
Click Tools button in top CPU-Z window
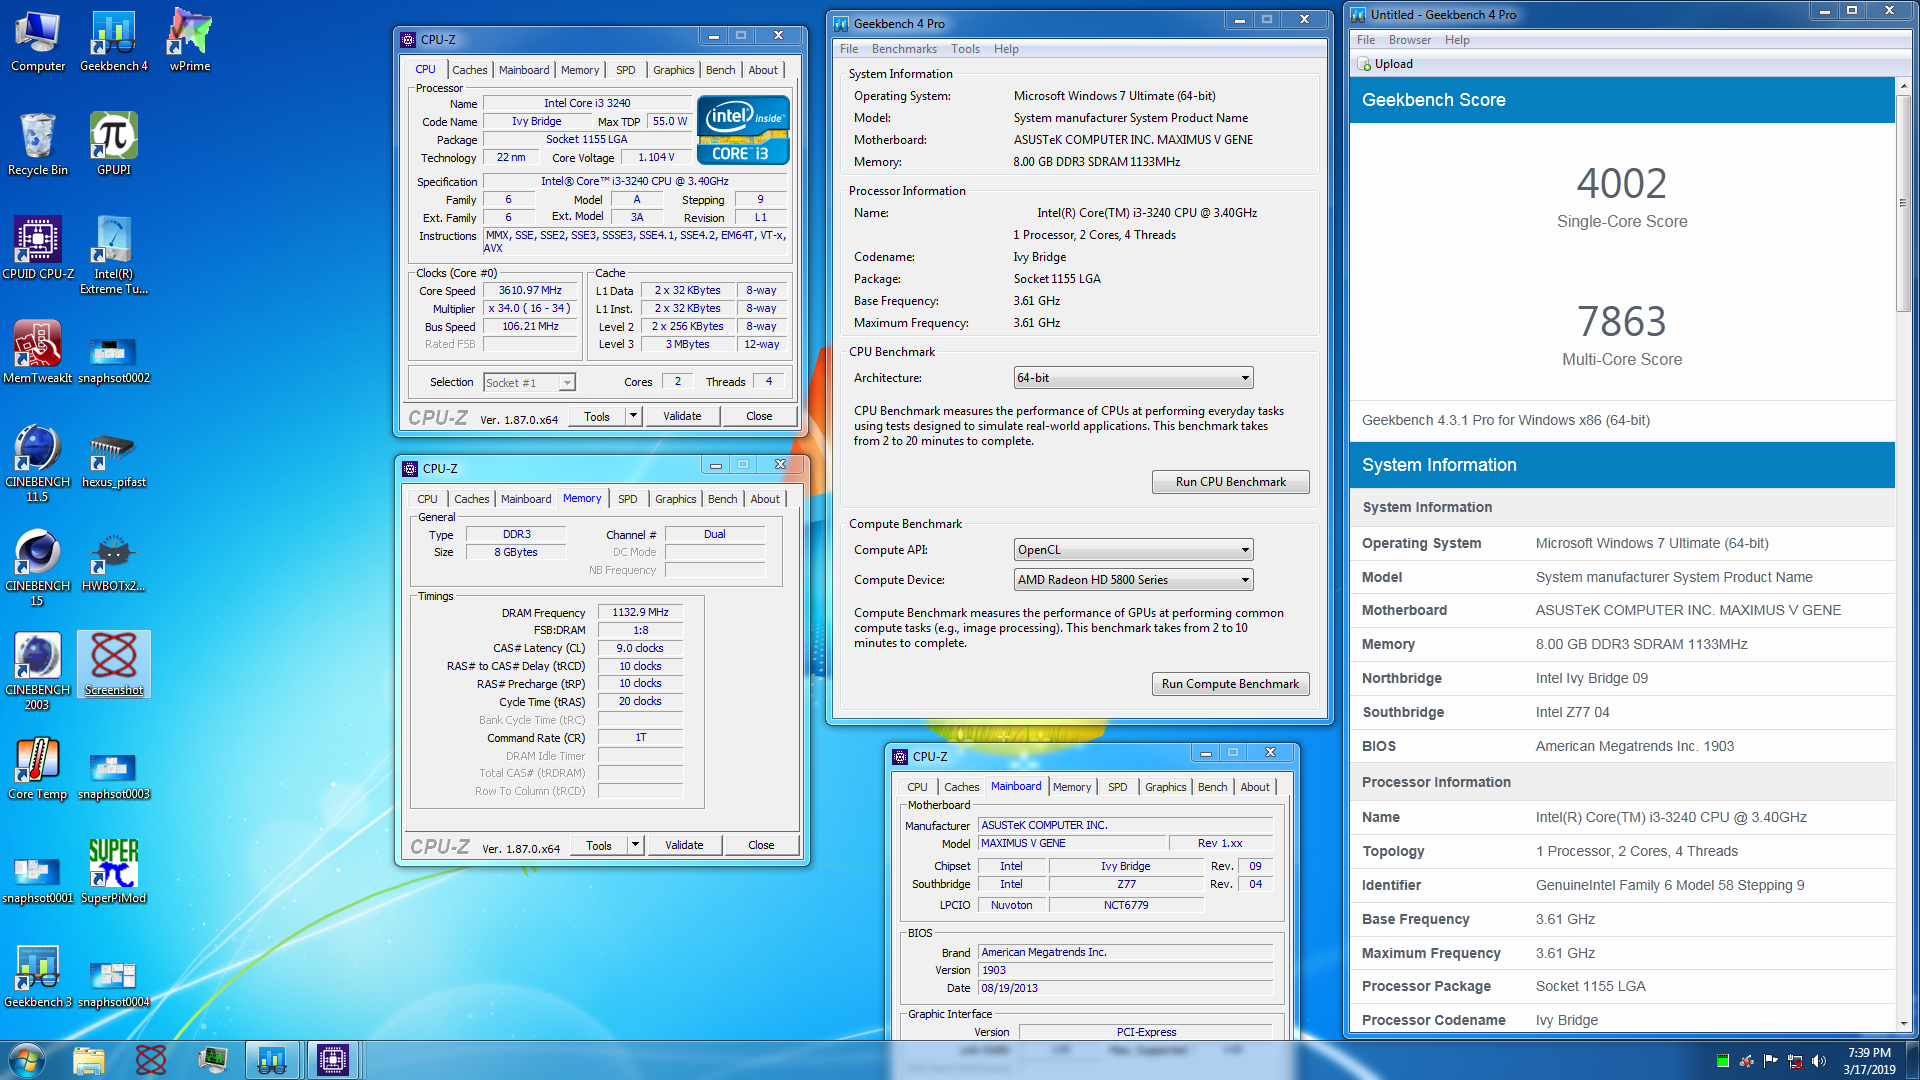pos(597,416)
